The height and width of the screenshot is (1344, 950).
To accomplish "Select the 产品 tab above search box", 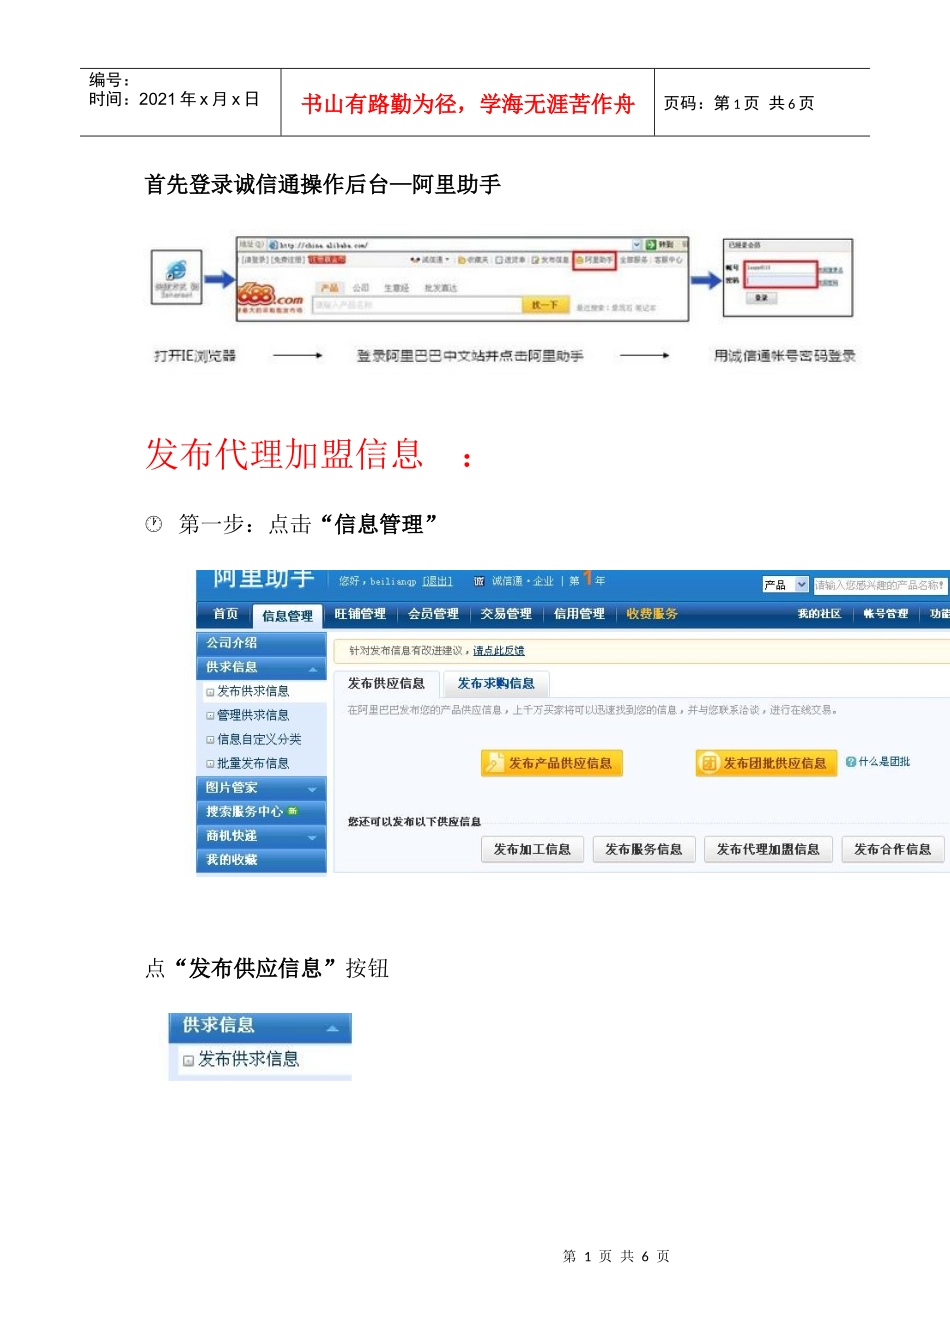I will (x=329, y=288).
